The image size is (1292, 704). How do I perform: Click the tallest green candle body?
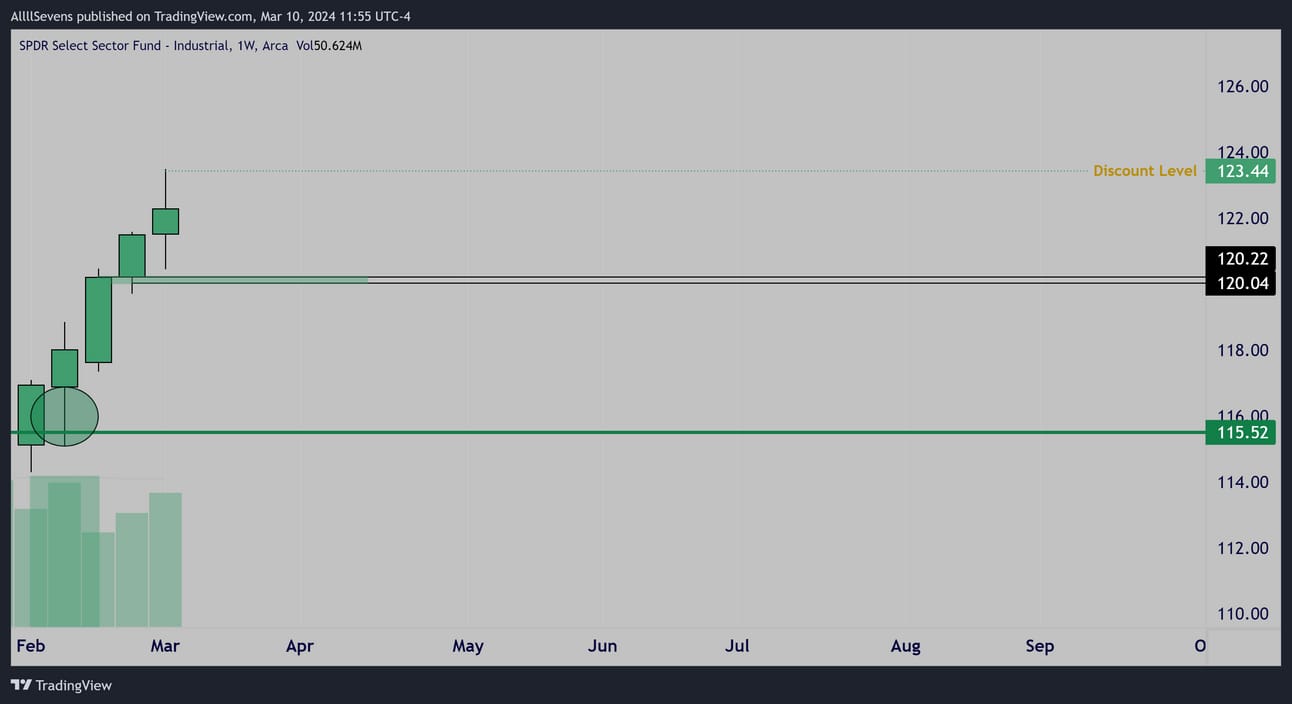[x=98, y=320]
